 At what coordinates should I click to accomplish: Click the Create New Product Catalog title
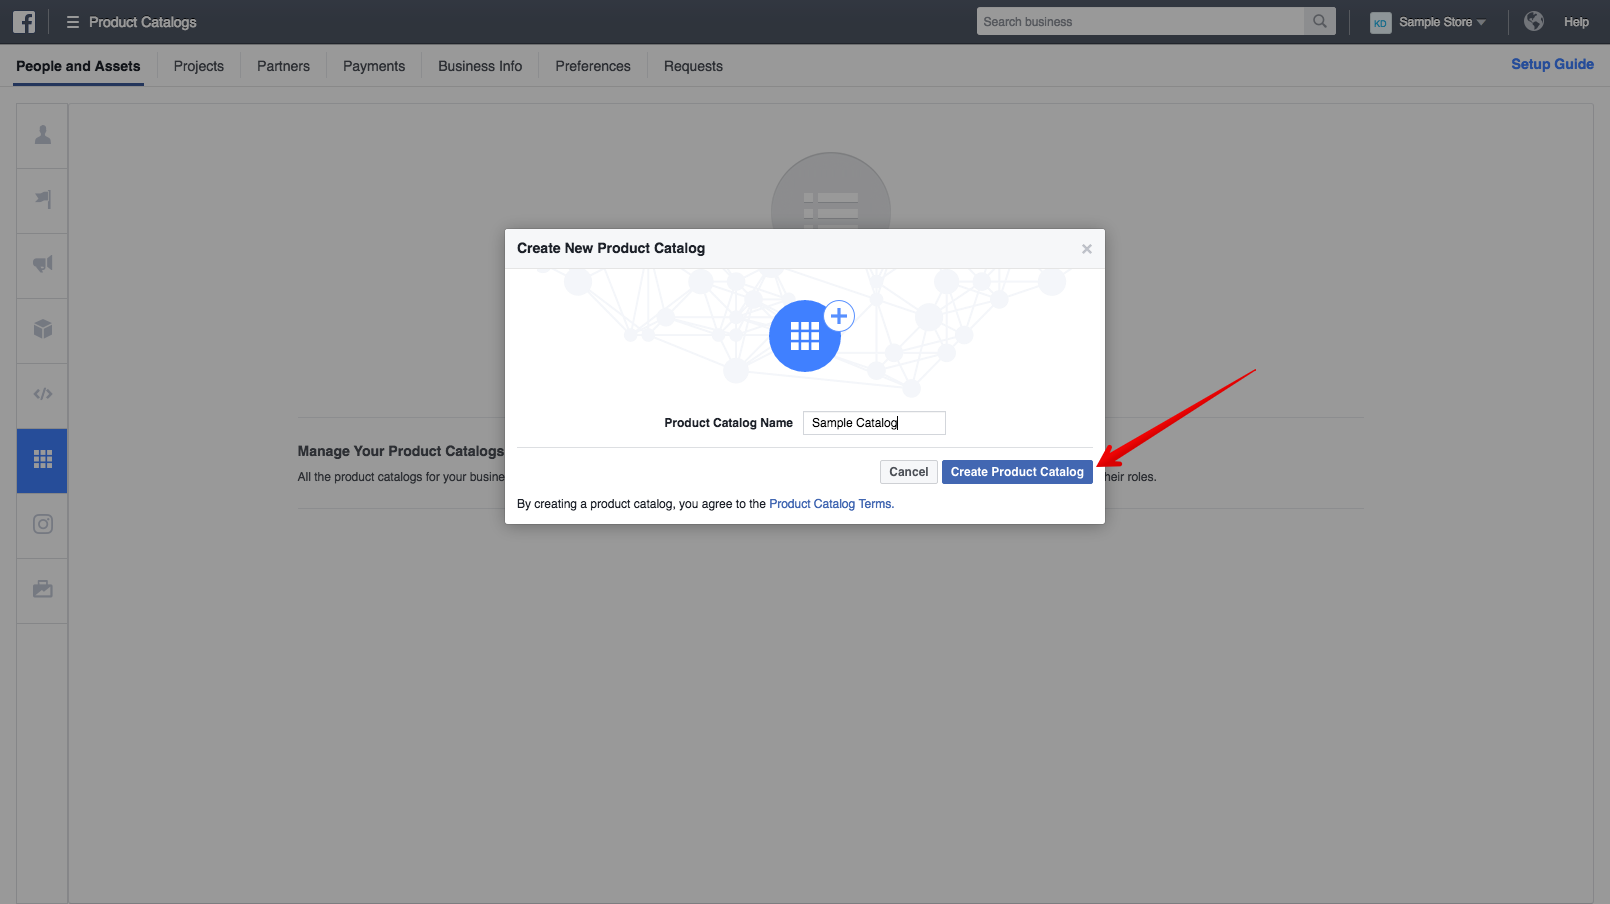pyautogui.click(x=611, y=248)
